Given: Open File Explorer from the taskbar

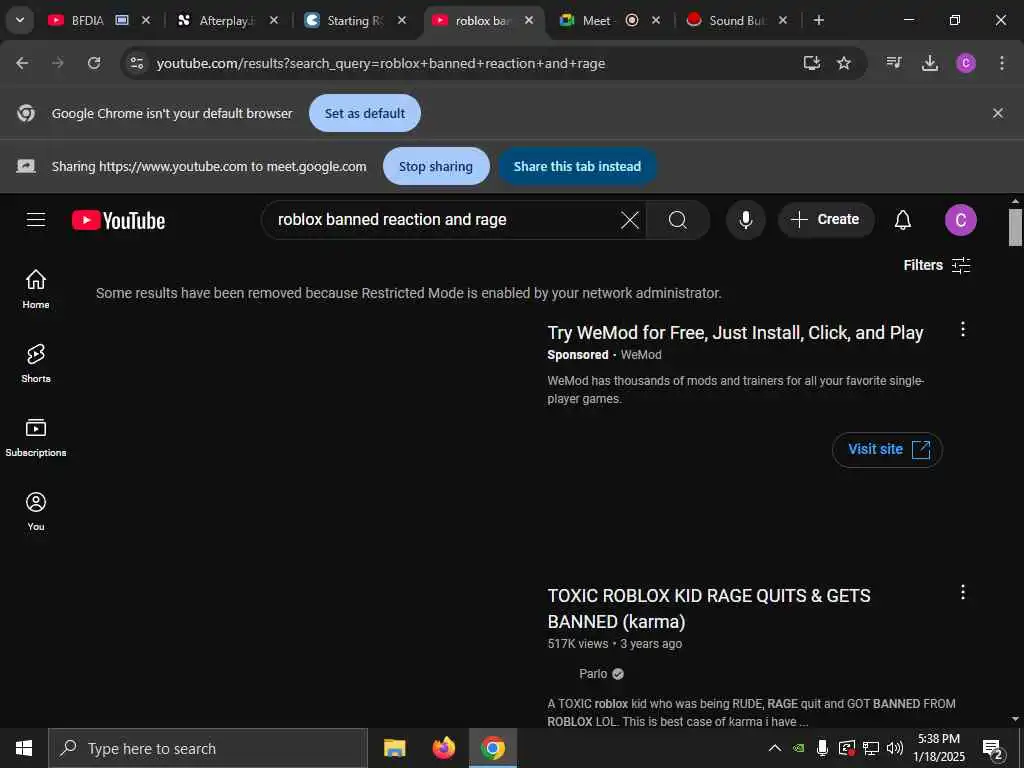Looking at the screenshot, I should coord(394,748).
